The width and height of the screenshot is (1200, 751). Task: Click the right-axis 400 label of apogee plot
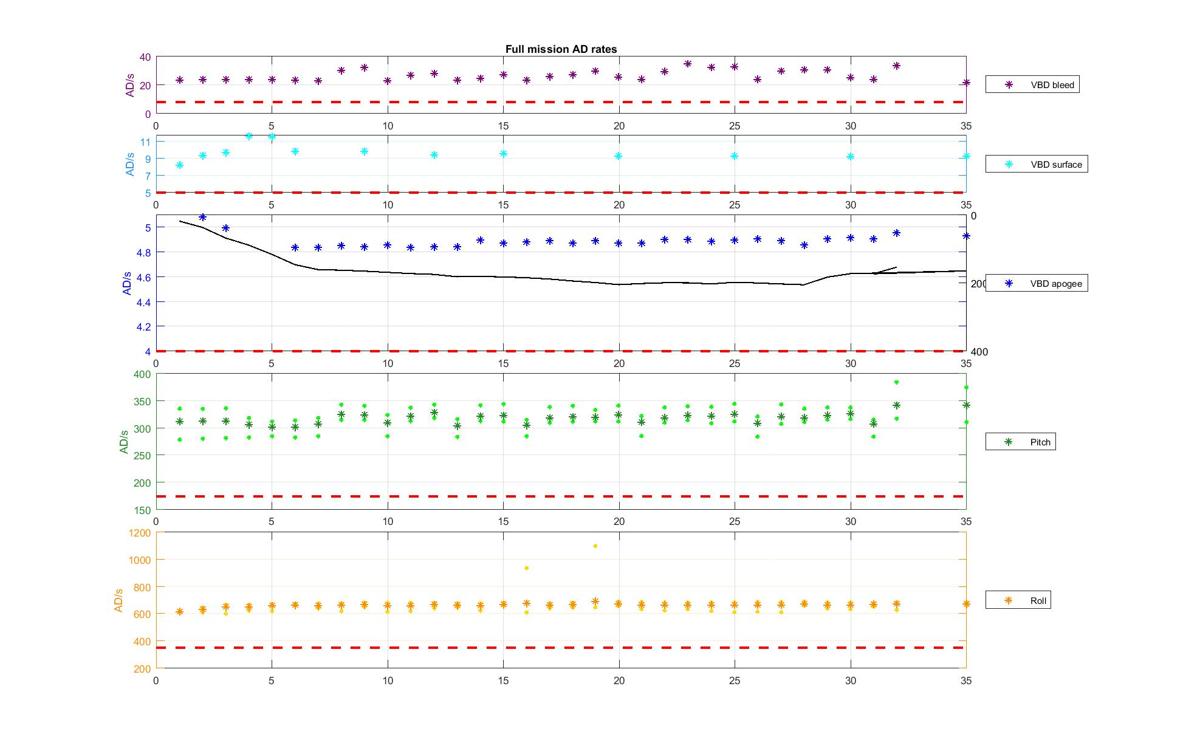(979, 352)
